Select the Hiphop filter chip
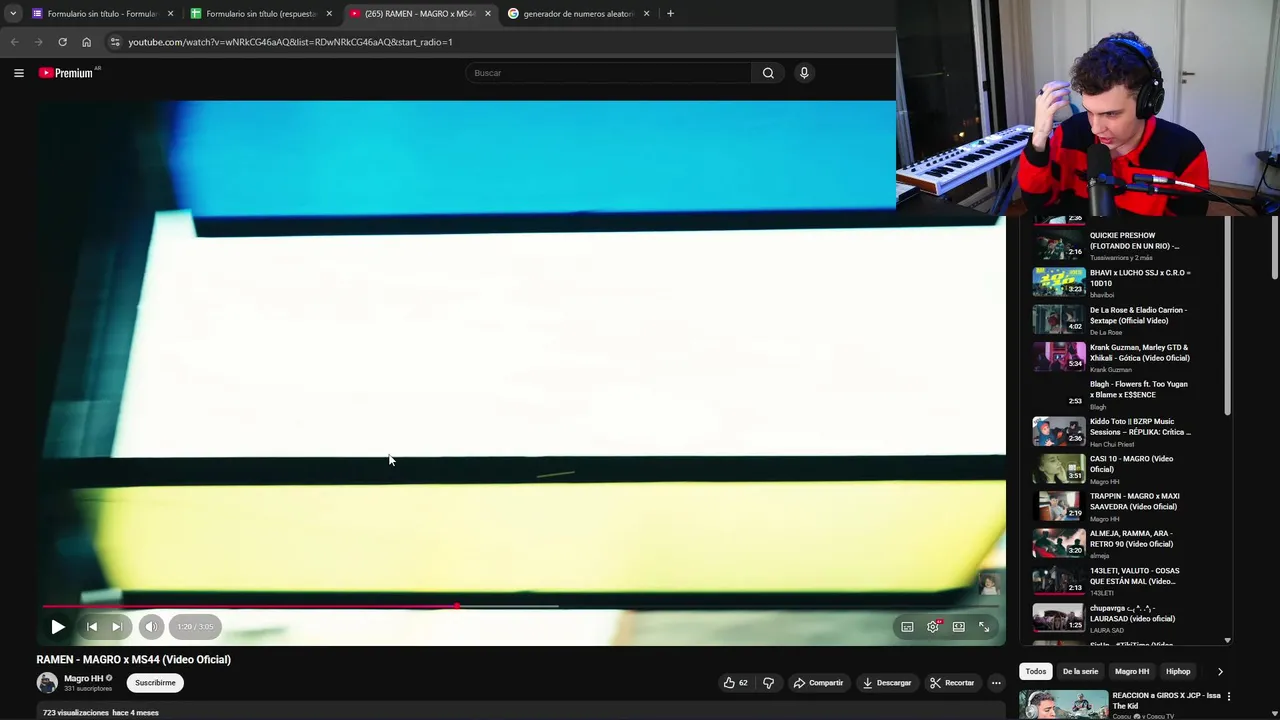 coord(1178,672)
